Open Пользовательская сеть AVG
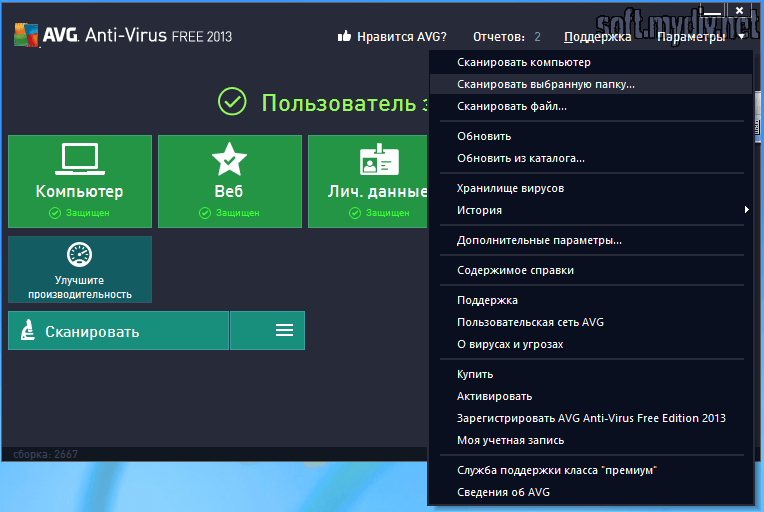This screenshot has width=764, height=512. coord(591,322)
